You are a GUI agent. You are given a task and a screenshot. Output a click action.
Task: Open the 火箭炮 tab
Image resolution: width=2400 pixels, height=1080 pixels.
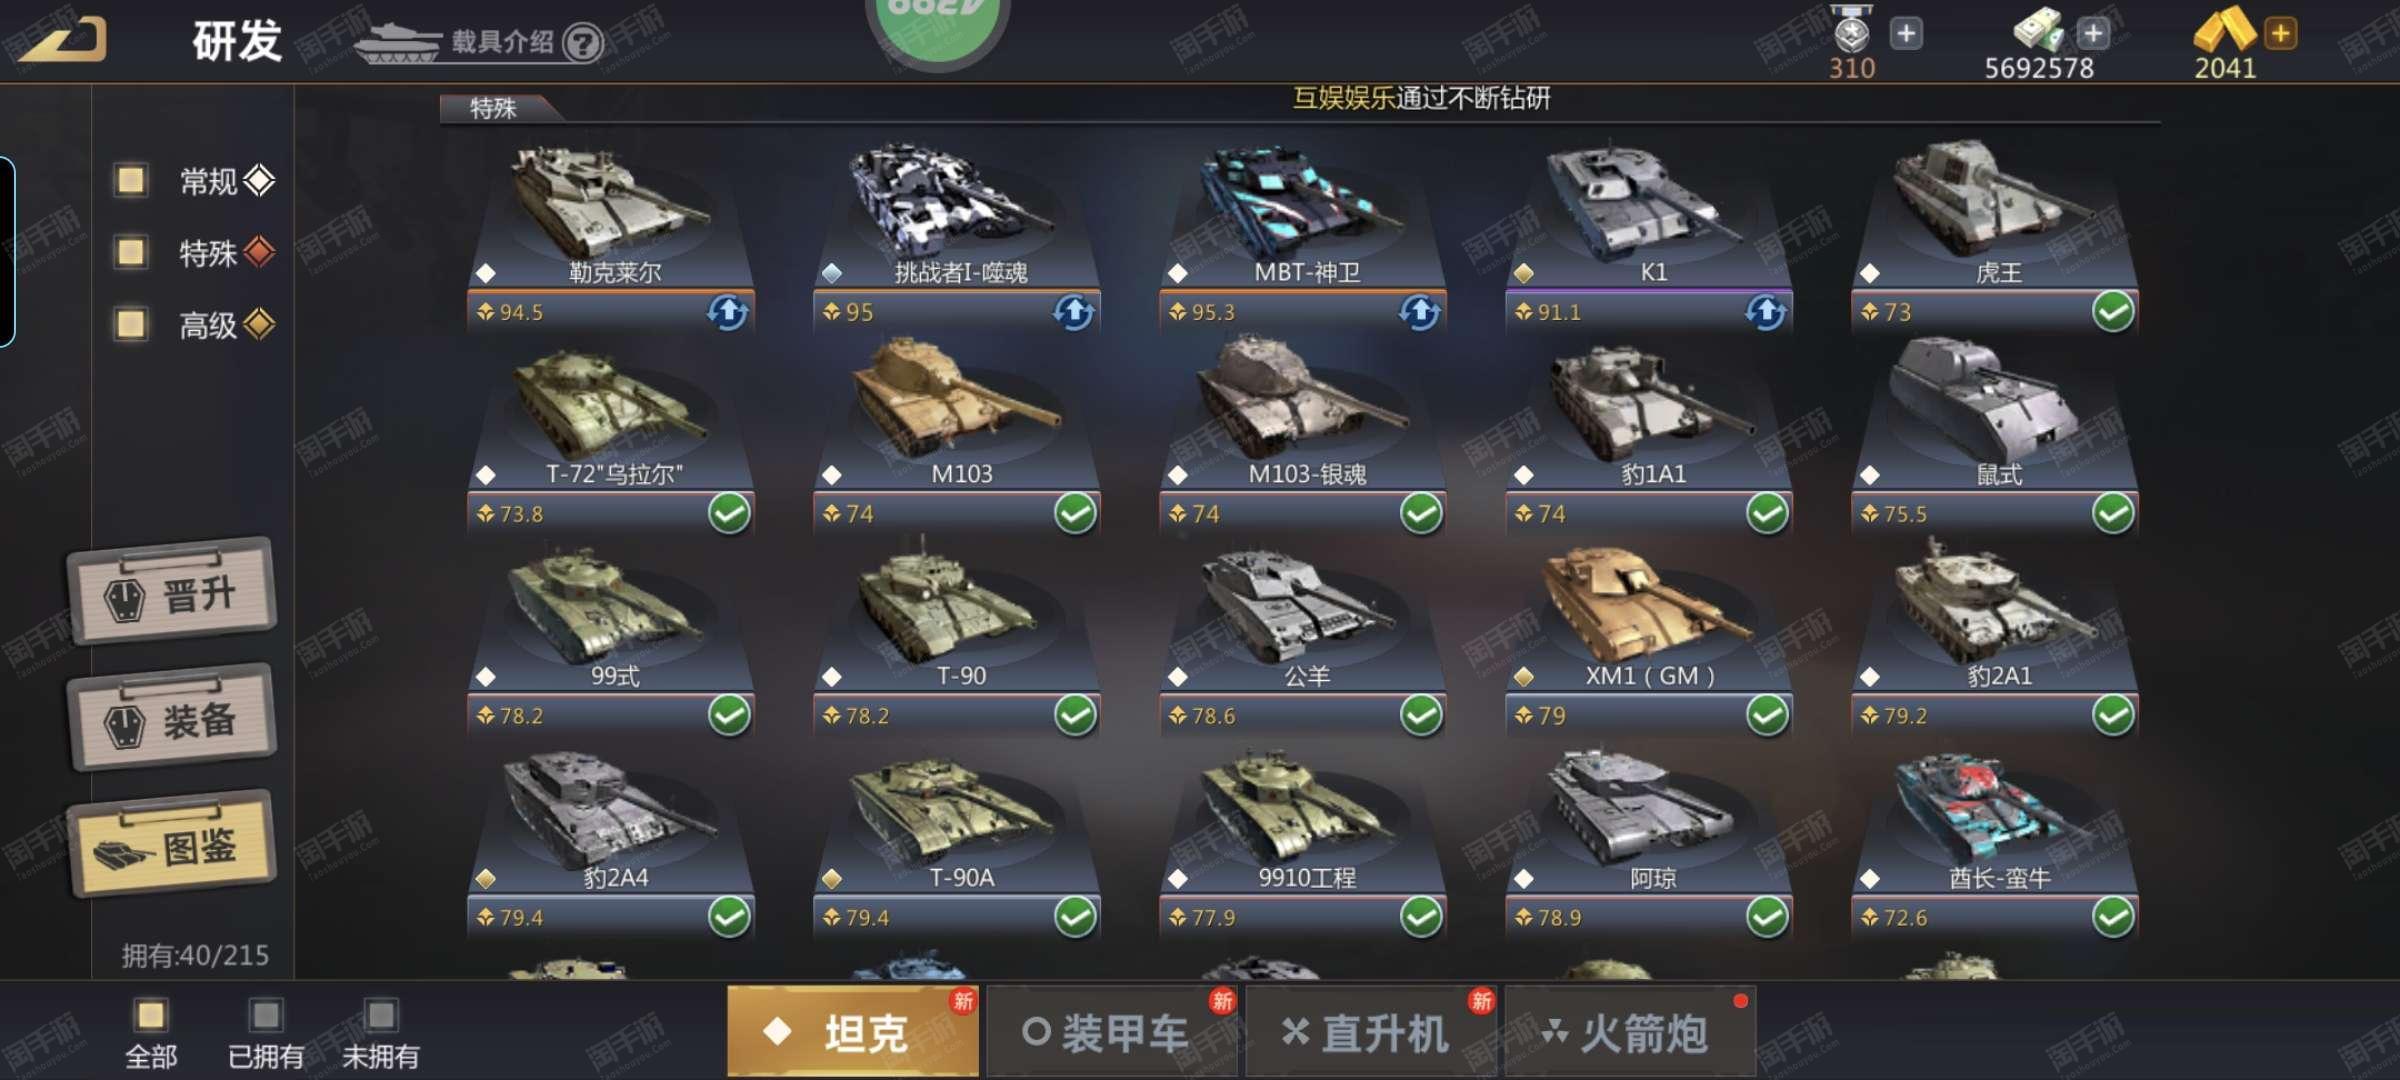coord(1630,1032)
